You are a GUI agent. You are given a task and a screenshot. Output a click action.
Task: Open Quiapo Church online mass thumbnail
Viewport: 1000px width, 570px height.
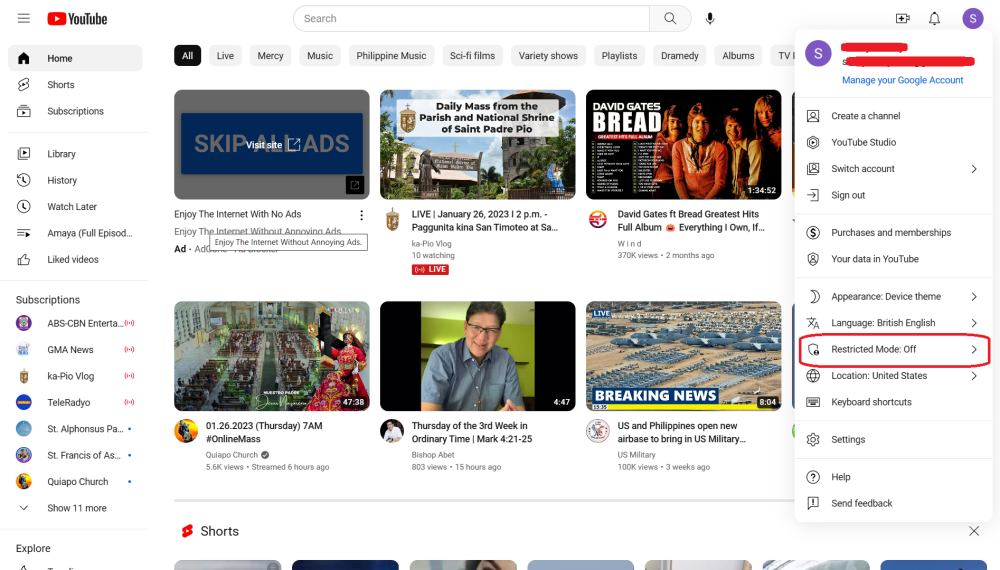point(272,356)
